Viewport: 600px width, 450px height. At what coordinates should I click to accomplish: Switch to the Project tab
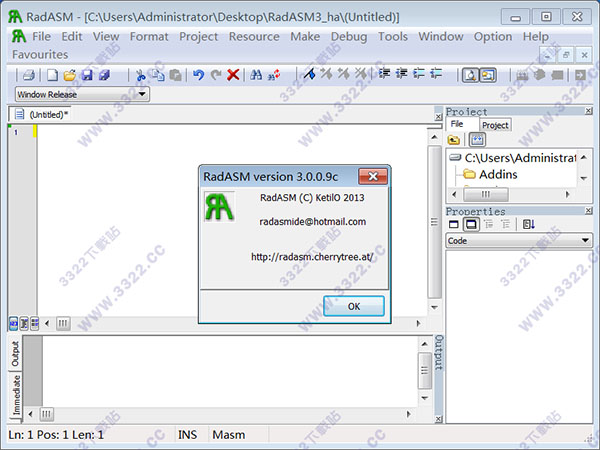[495, 125]
